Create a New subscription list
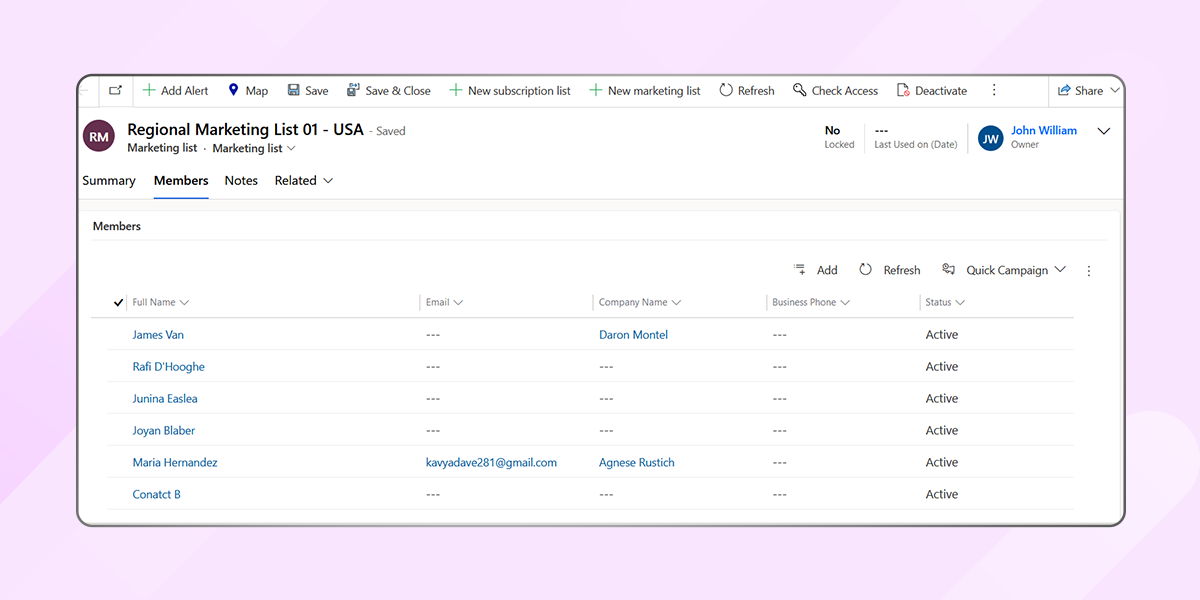1200x600 pixels. (x=510, y=90)
